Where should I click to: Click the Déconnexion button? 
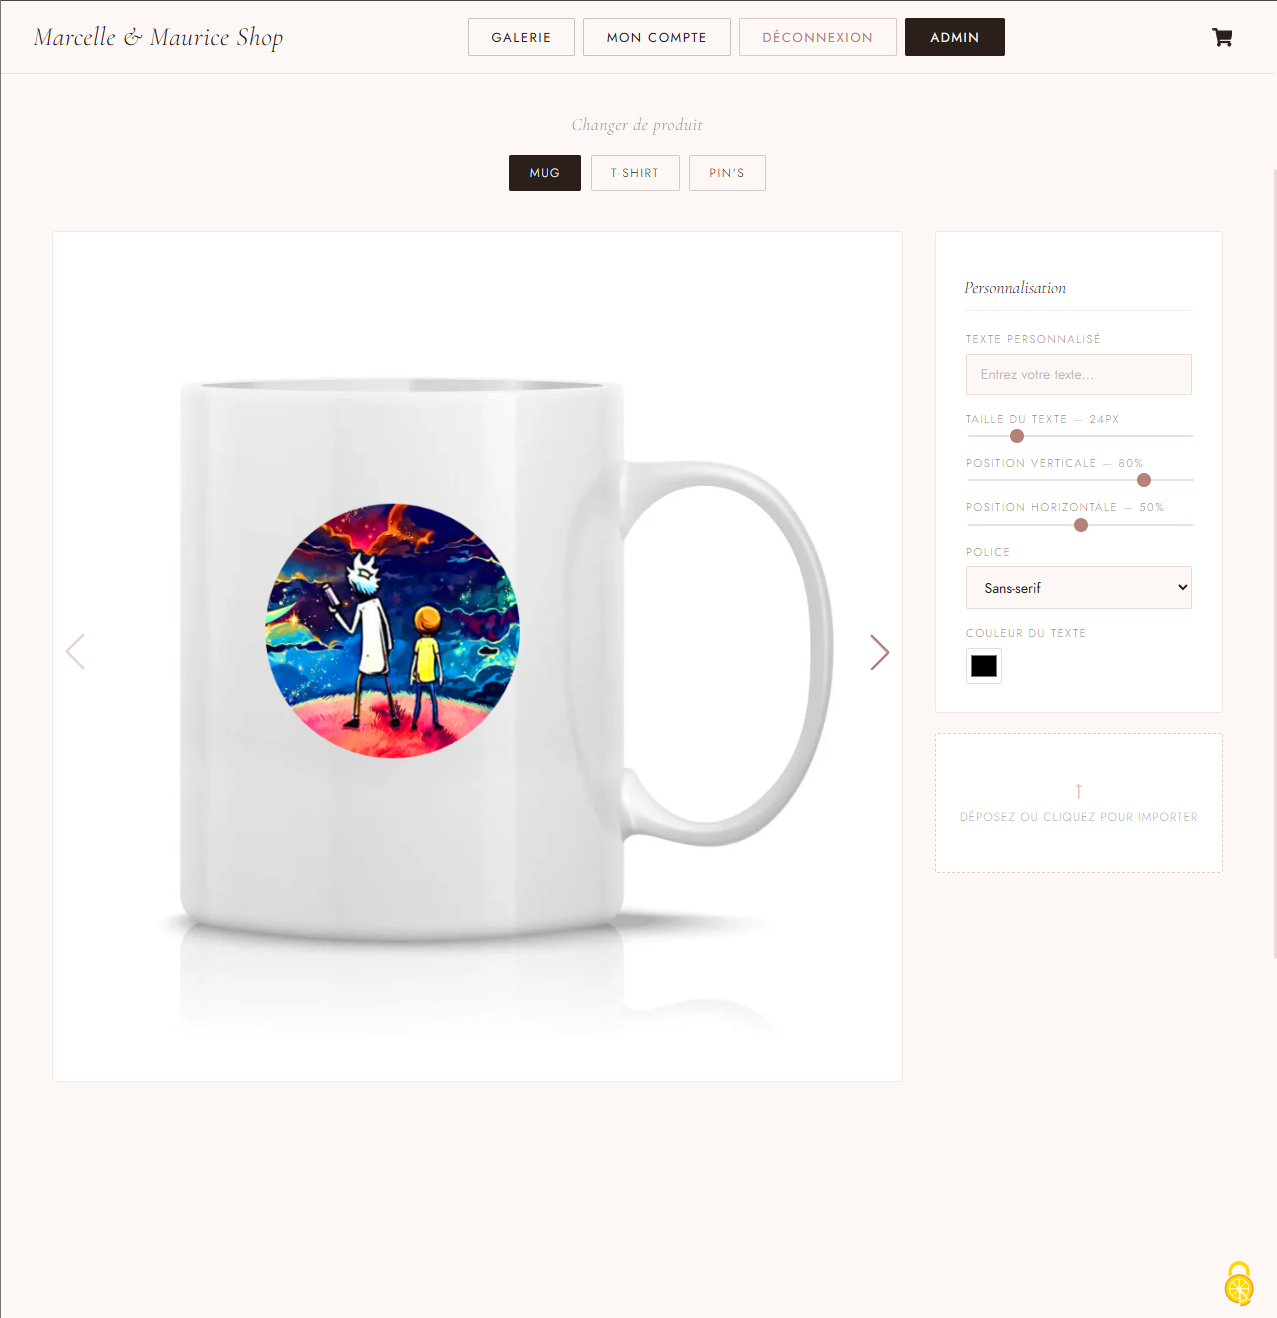point(818,37)
